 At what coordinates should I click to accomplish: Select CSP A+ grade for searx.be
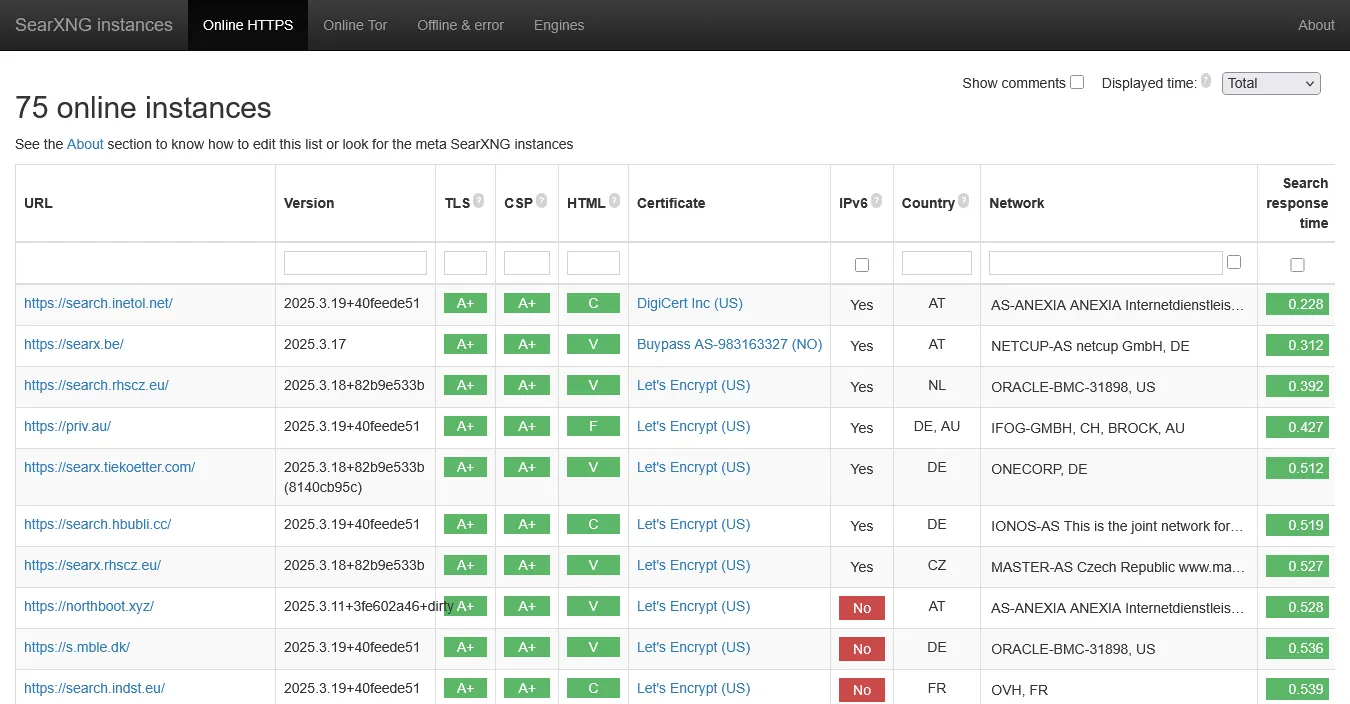[527, 344]
